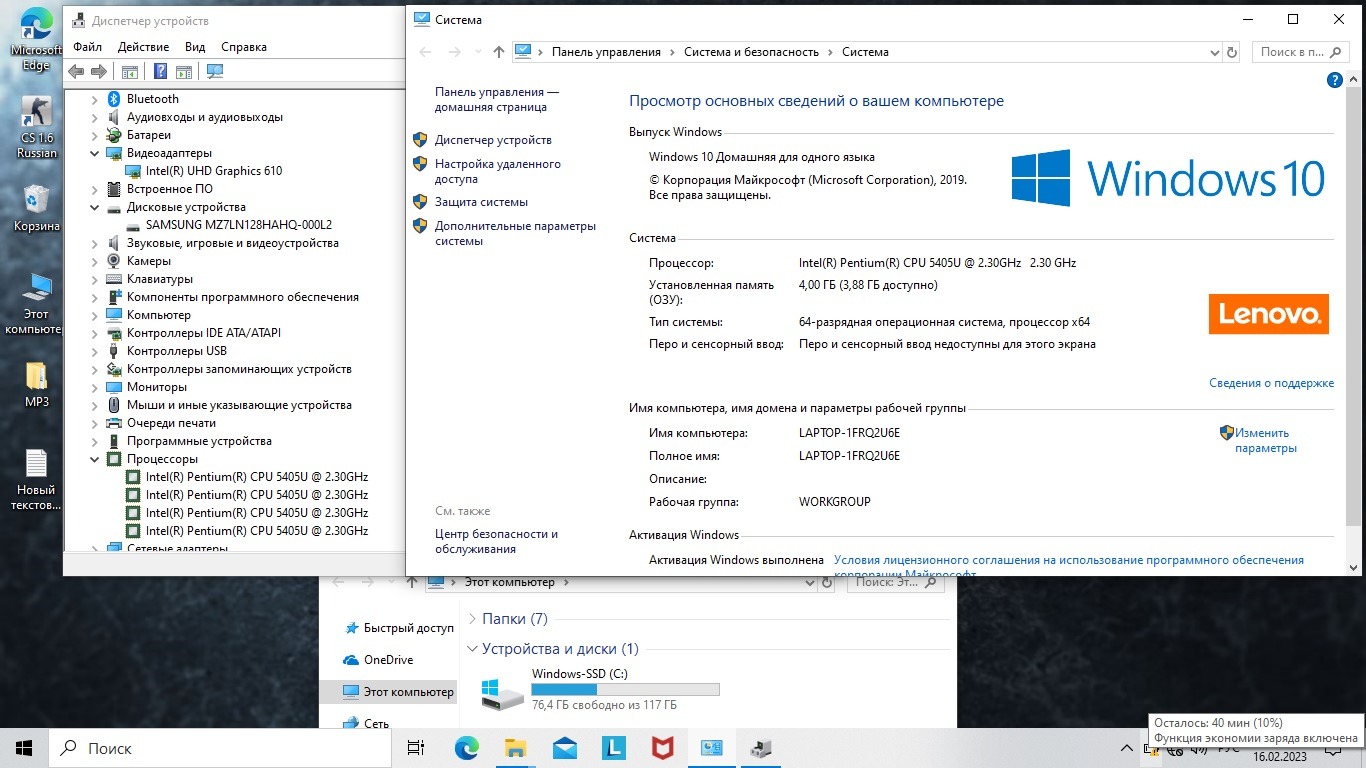This screenshot has width=1366, height=768.
Task: Go up one level in System window
Action: tap(499, 52)
